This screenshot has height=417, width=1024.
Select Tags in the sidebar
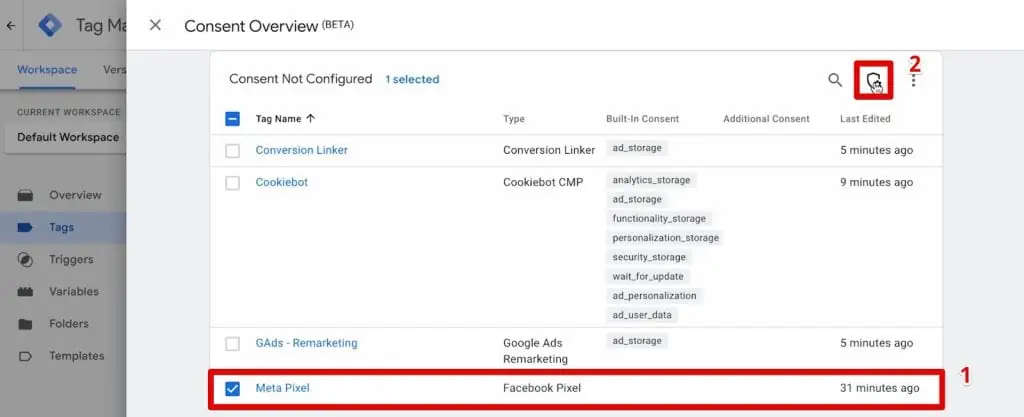pos(61,227)
